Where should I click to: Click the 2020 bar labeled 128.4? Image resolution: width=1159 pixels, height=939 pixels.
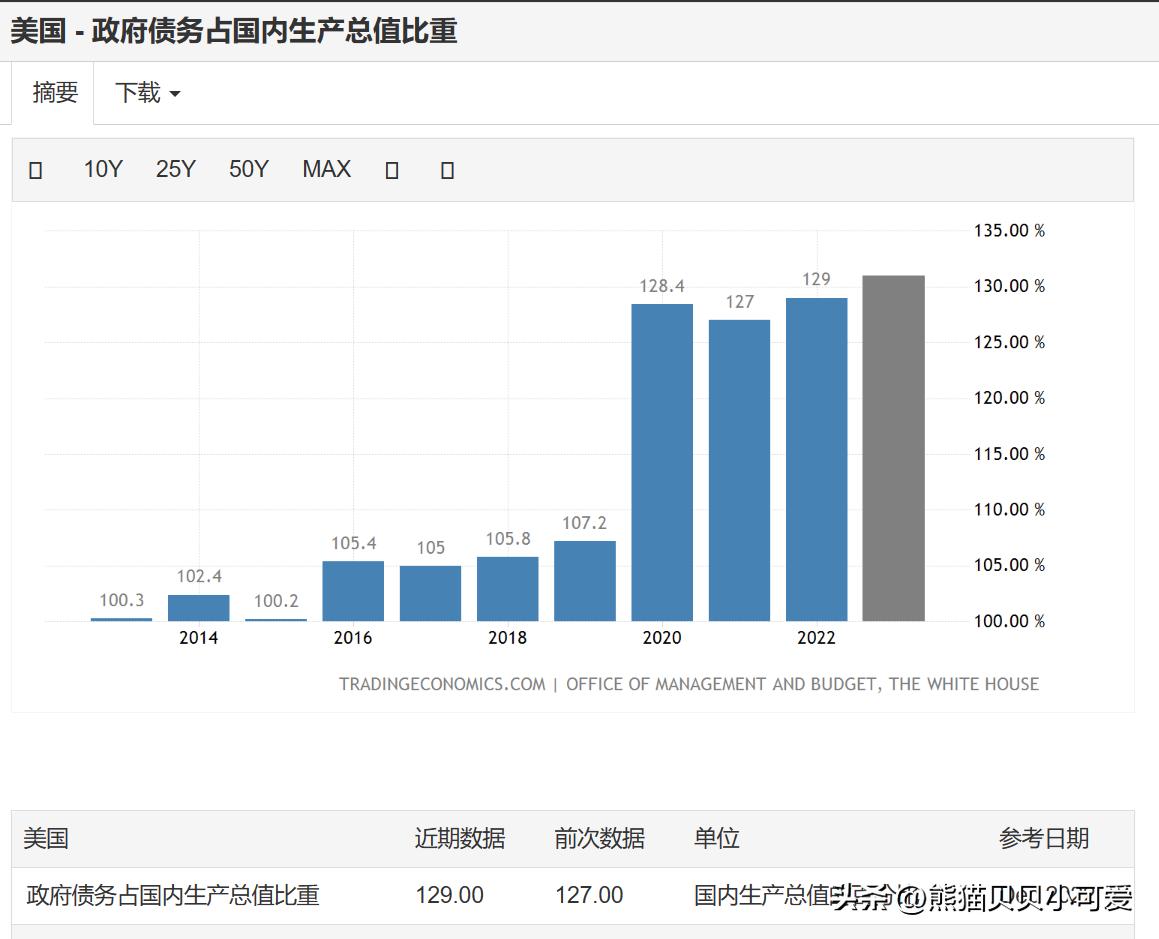[662, 462]
